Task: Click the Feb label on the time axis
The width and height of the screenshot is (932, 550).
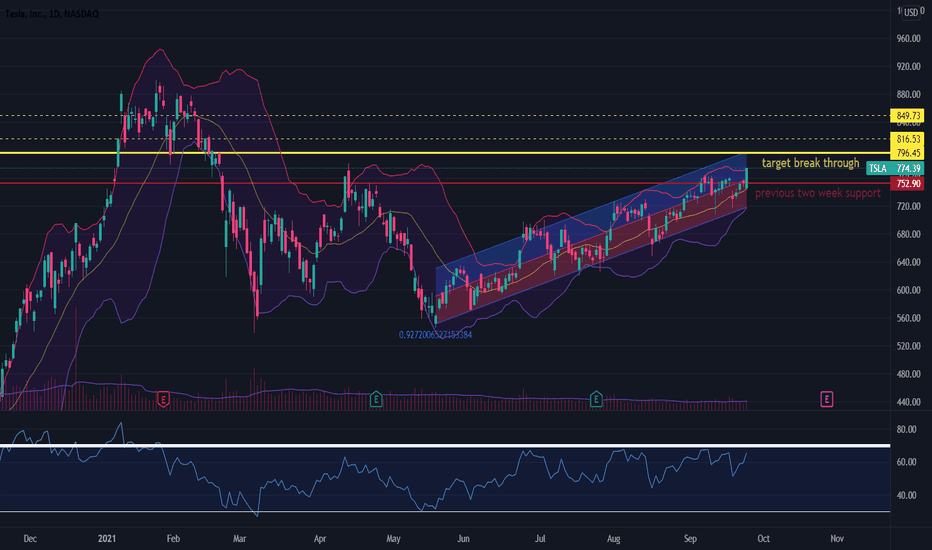Action: pos(173,539)
